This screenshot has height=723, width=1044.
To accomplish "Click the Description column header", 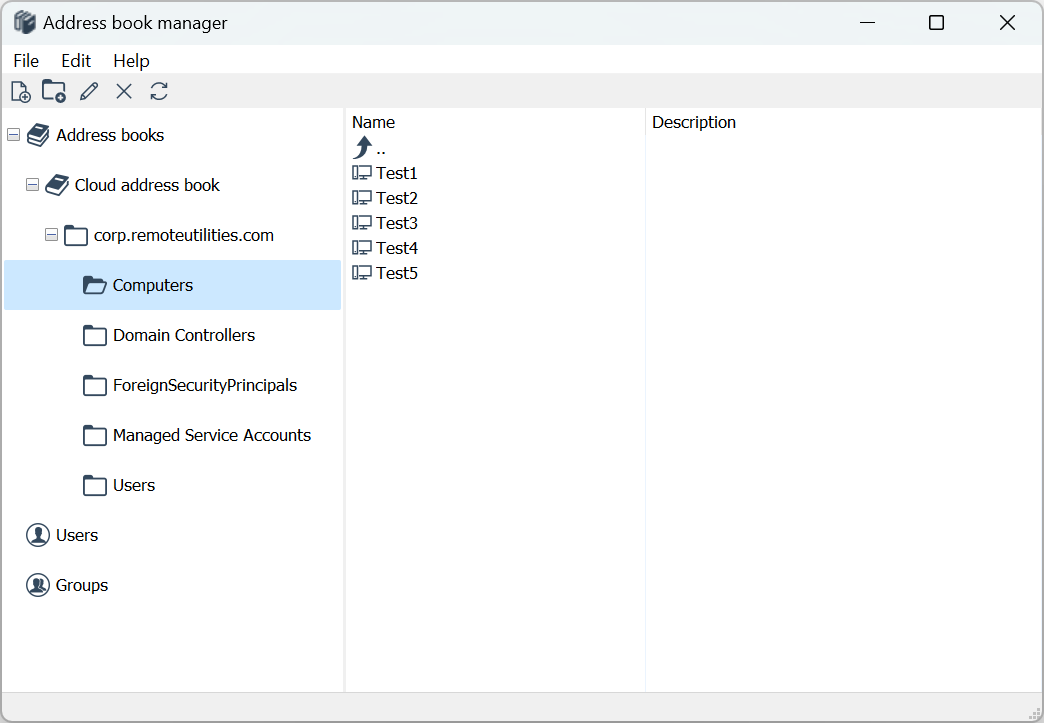I will point(694,122).
